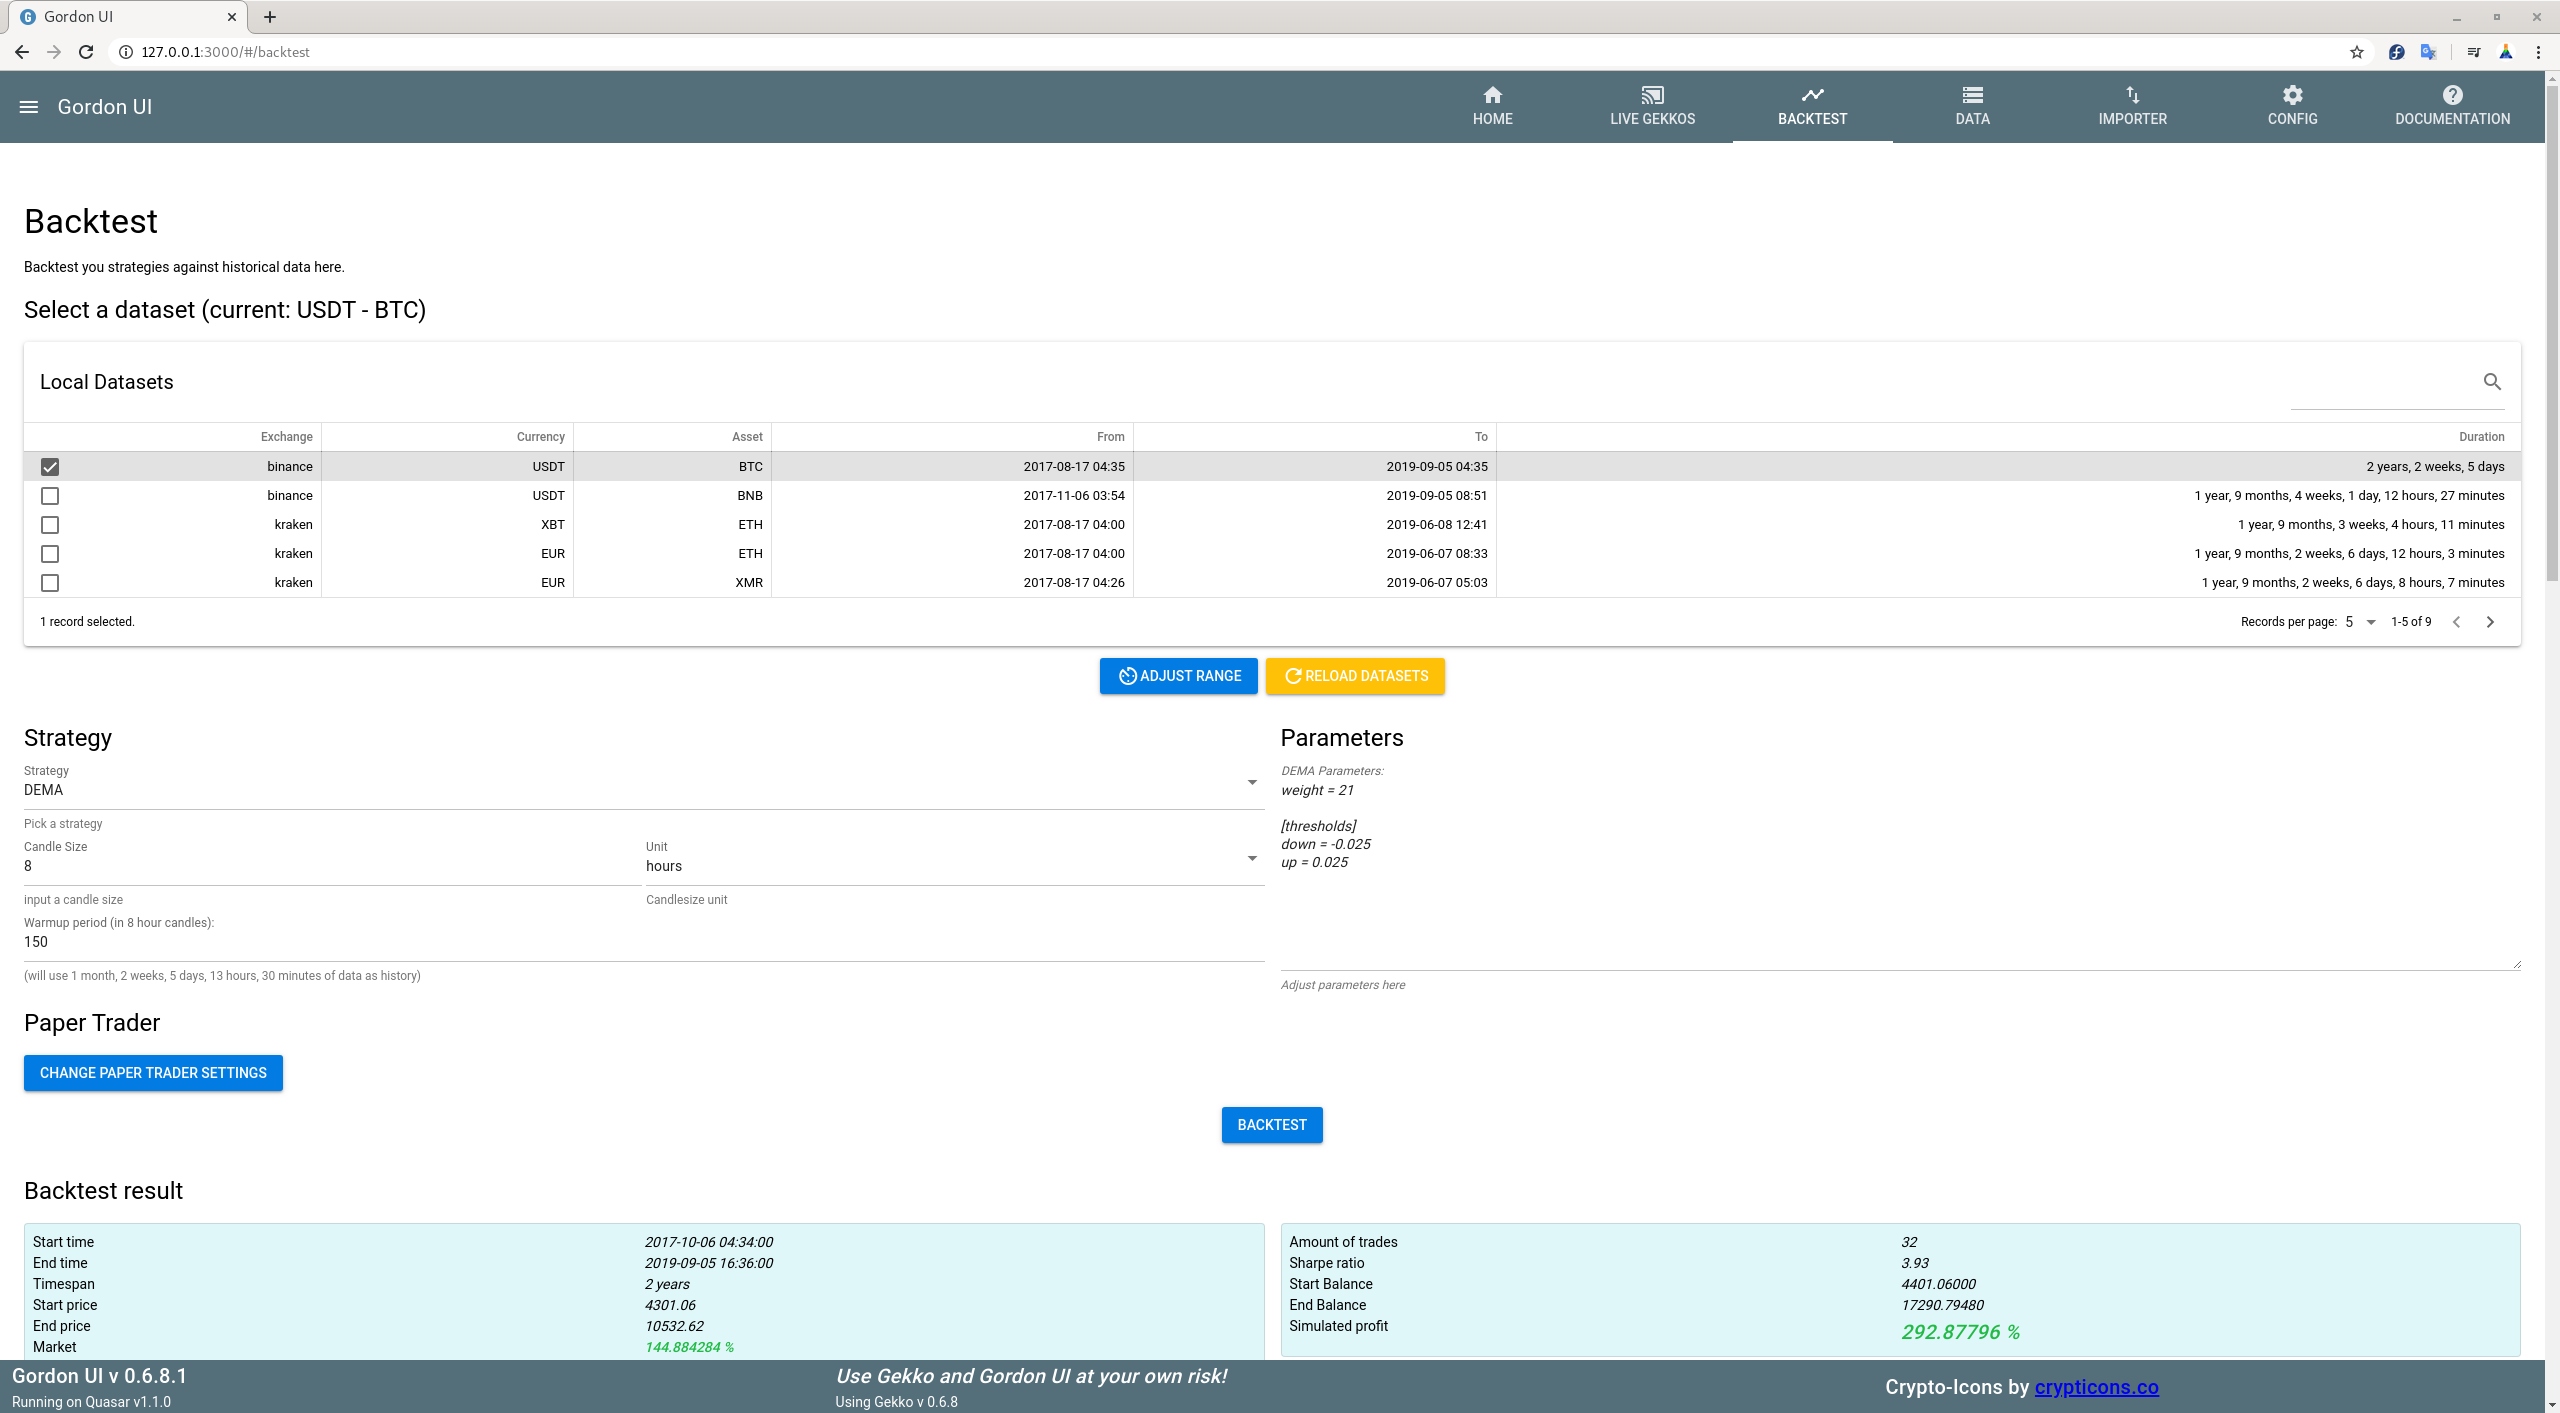Switch to the Backtest tab
This screenshot has height=1413, width=2560.
(1812, 107)
